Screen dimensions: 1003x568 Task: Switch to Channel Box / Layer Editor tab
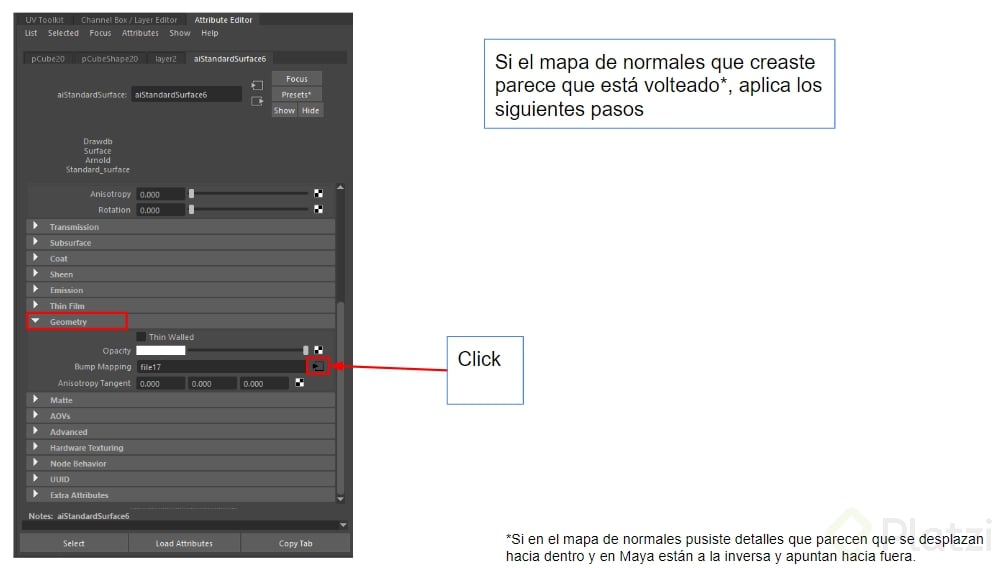[129, 20]
